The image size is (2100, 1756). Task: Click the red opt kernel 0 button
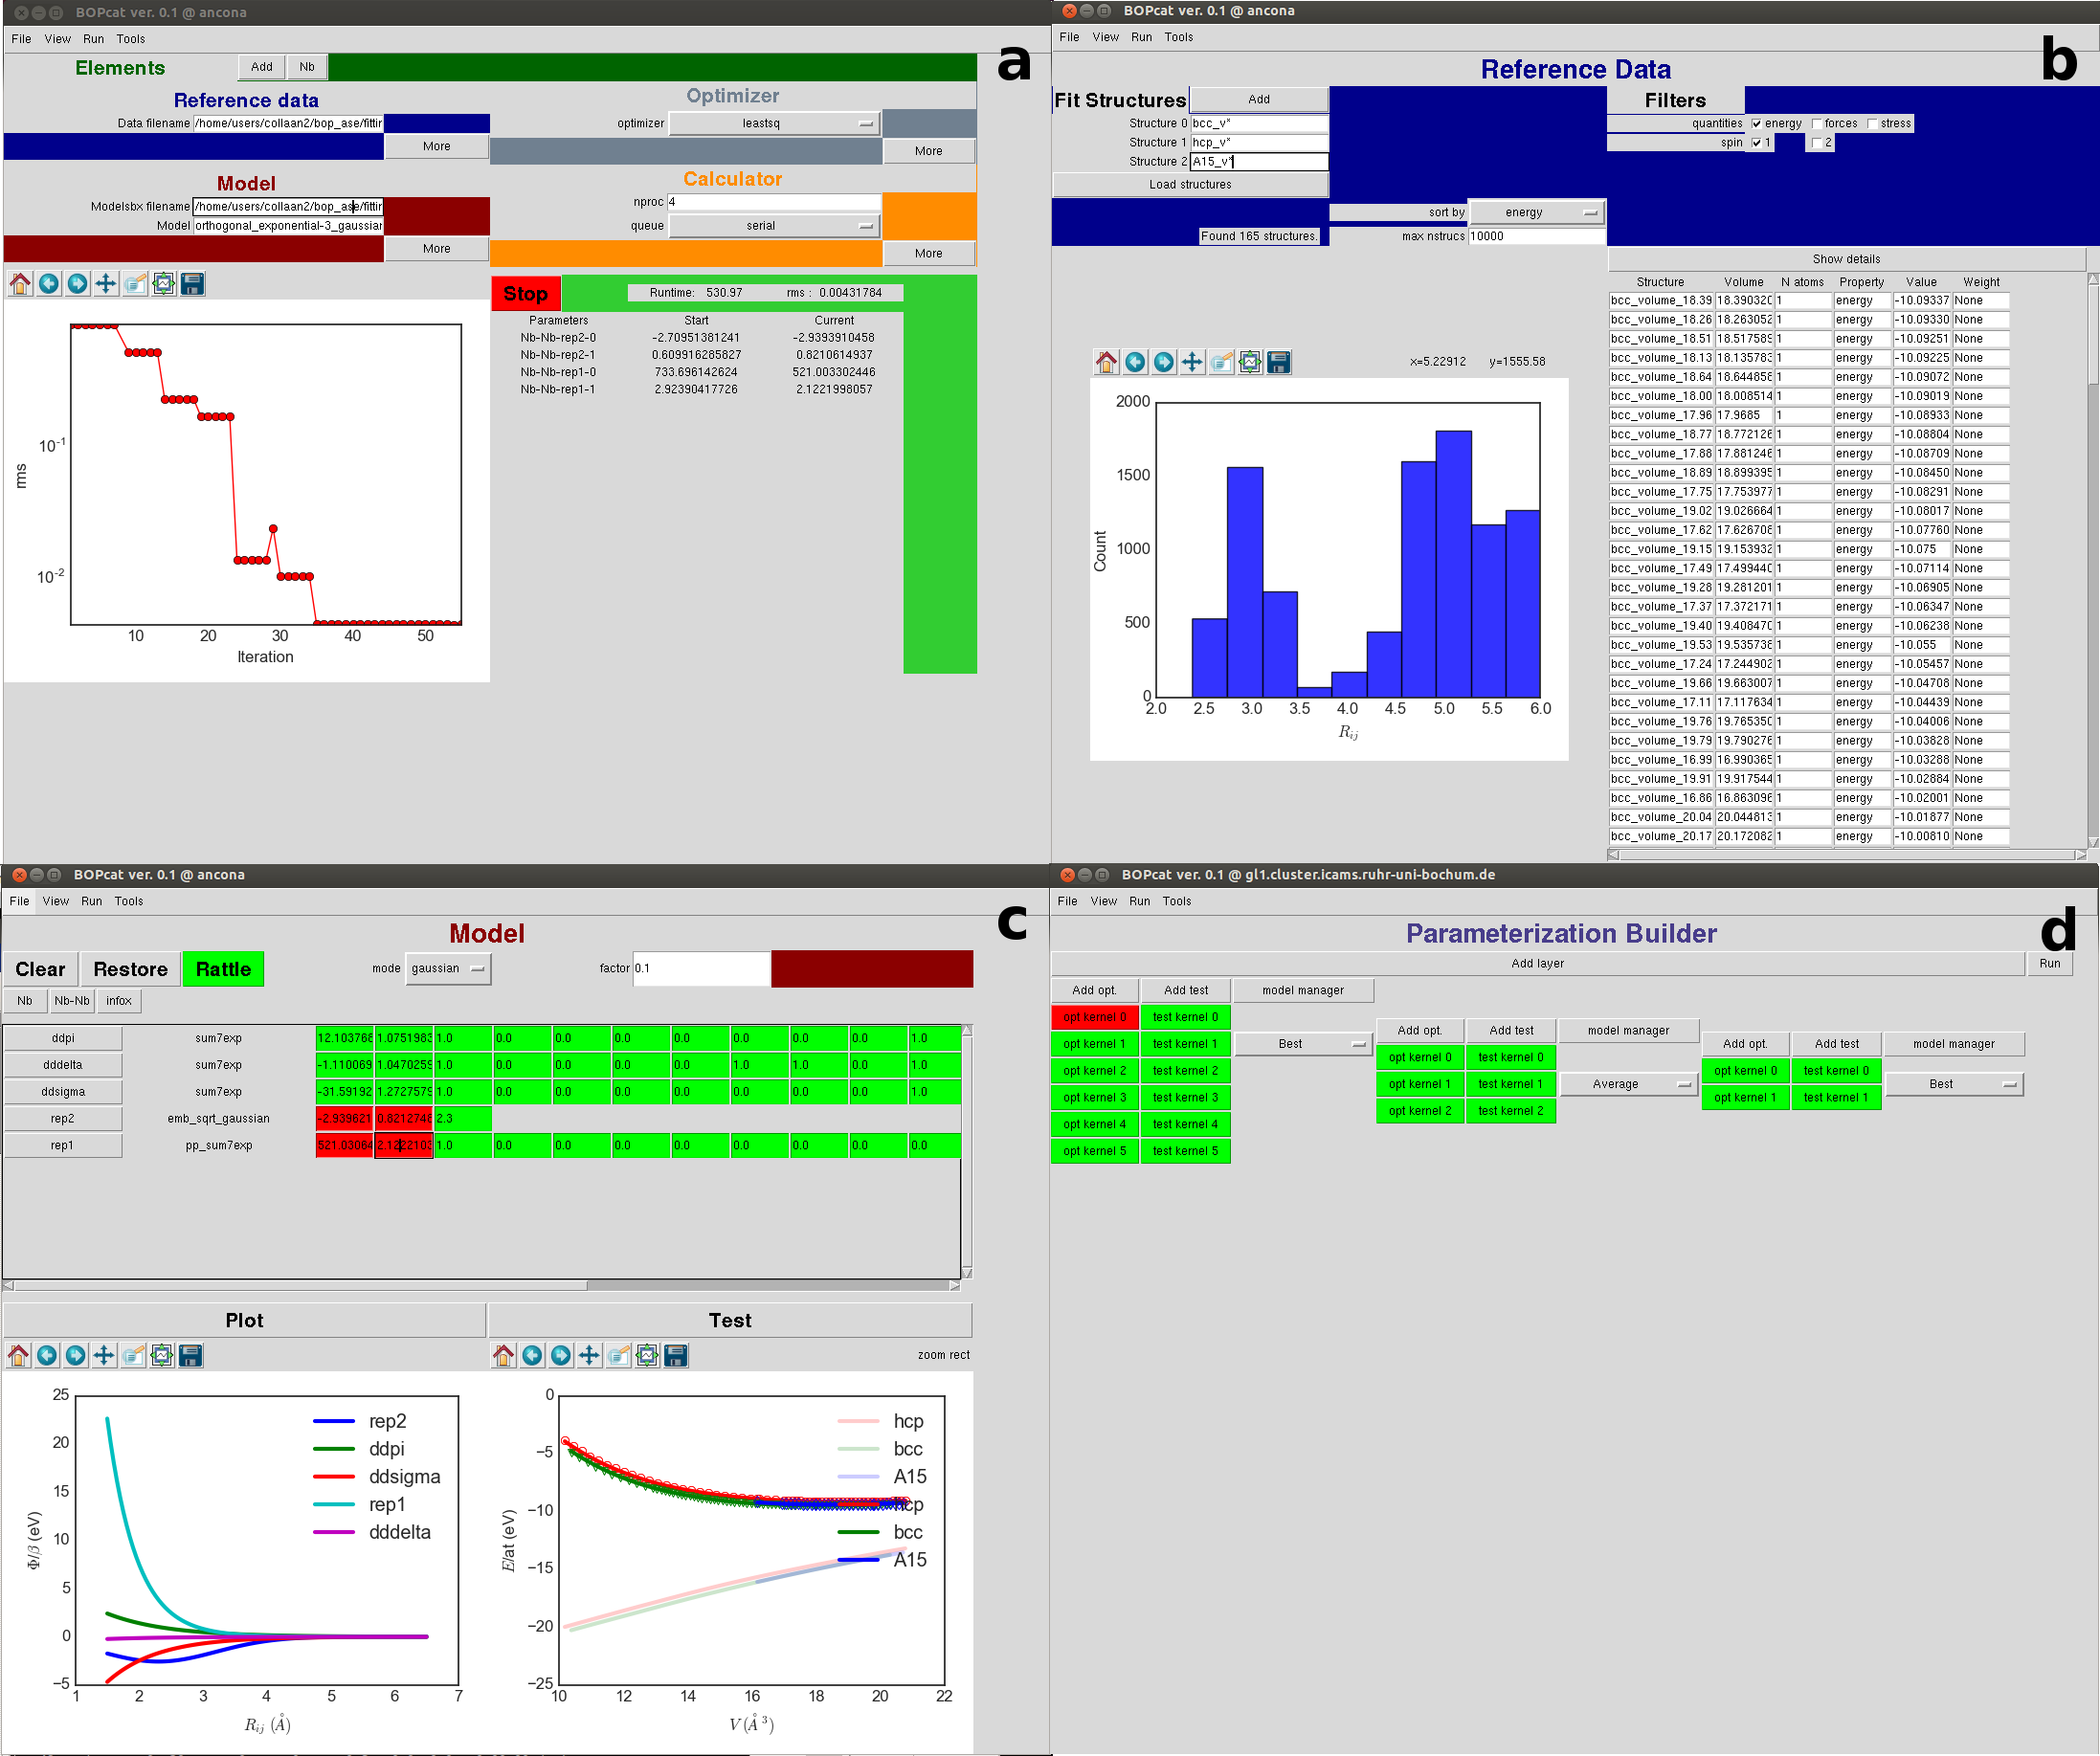pyautogui.click(x=1094, y=1017)
